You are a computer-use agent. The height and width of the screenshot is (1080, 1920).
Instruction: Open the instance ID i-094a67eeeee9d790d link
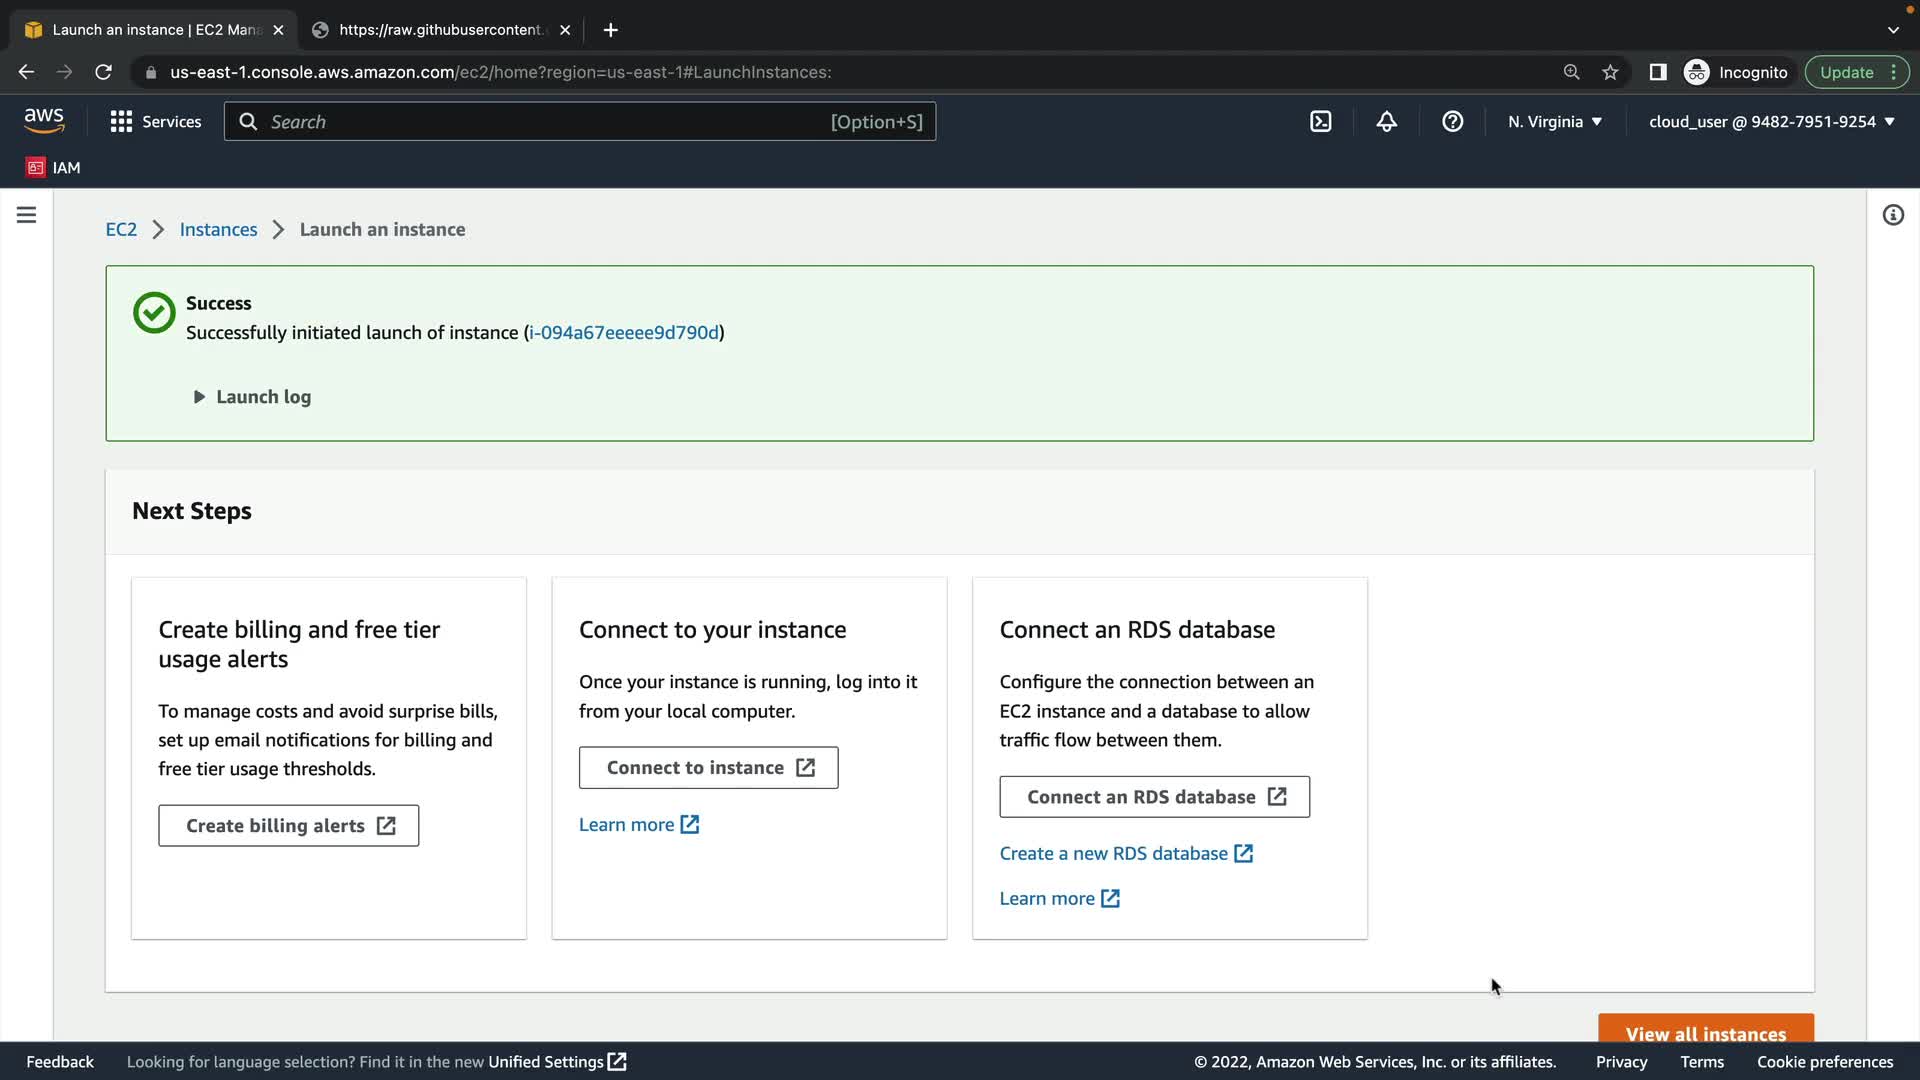point(624,333)
